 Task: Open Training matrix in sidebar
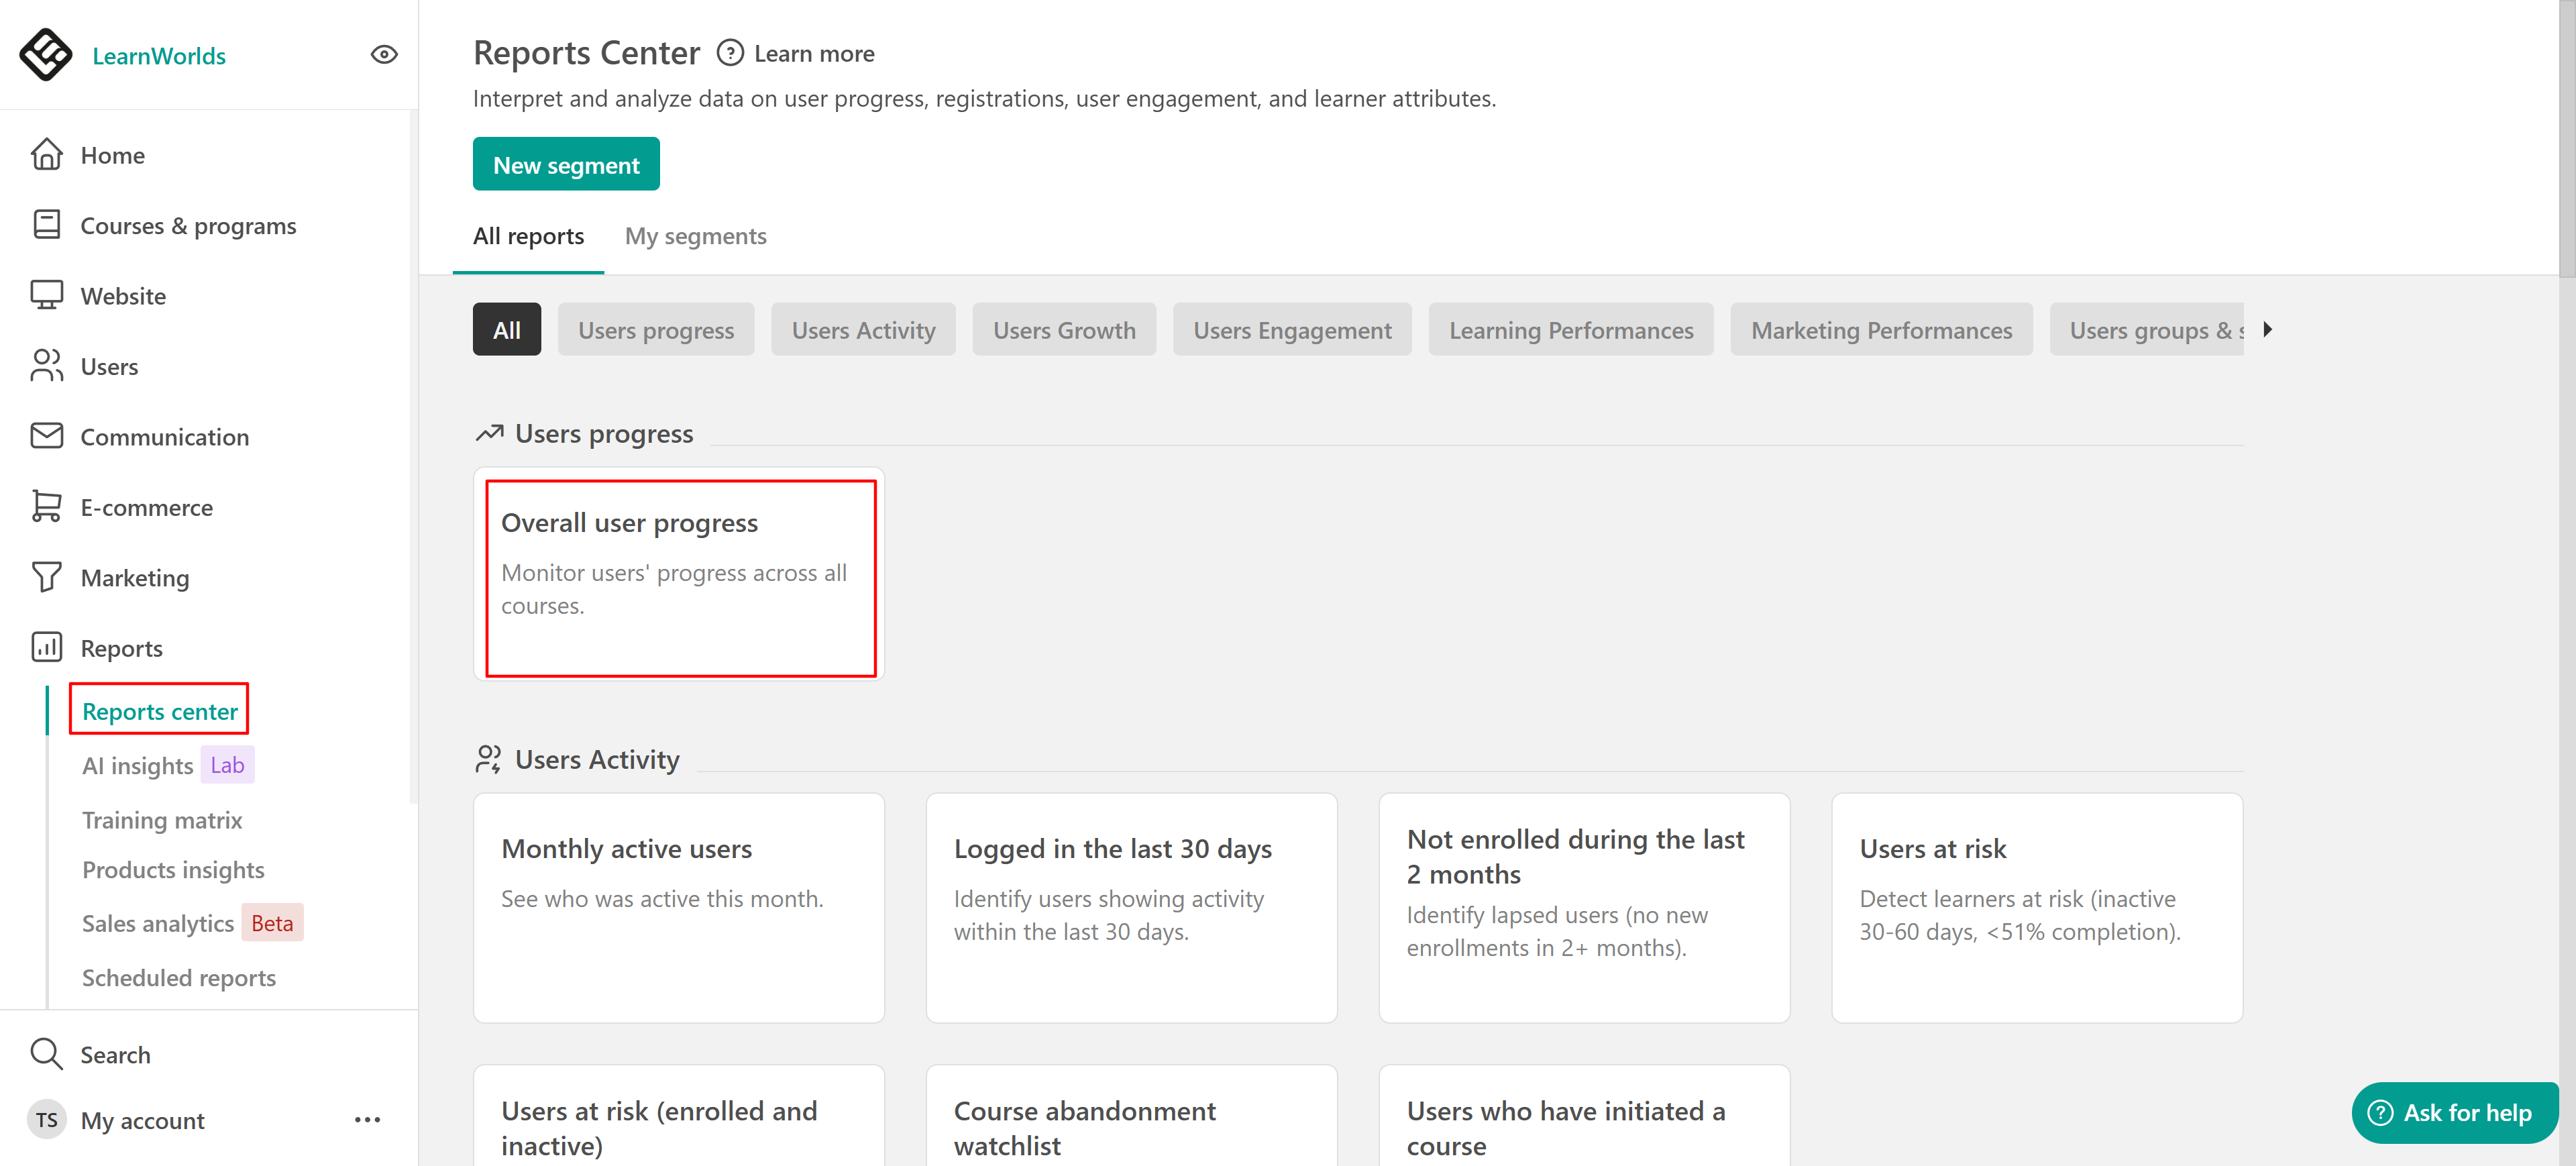pos(162,820)
